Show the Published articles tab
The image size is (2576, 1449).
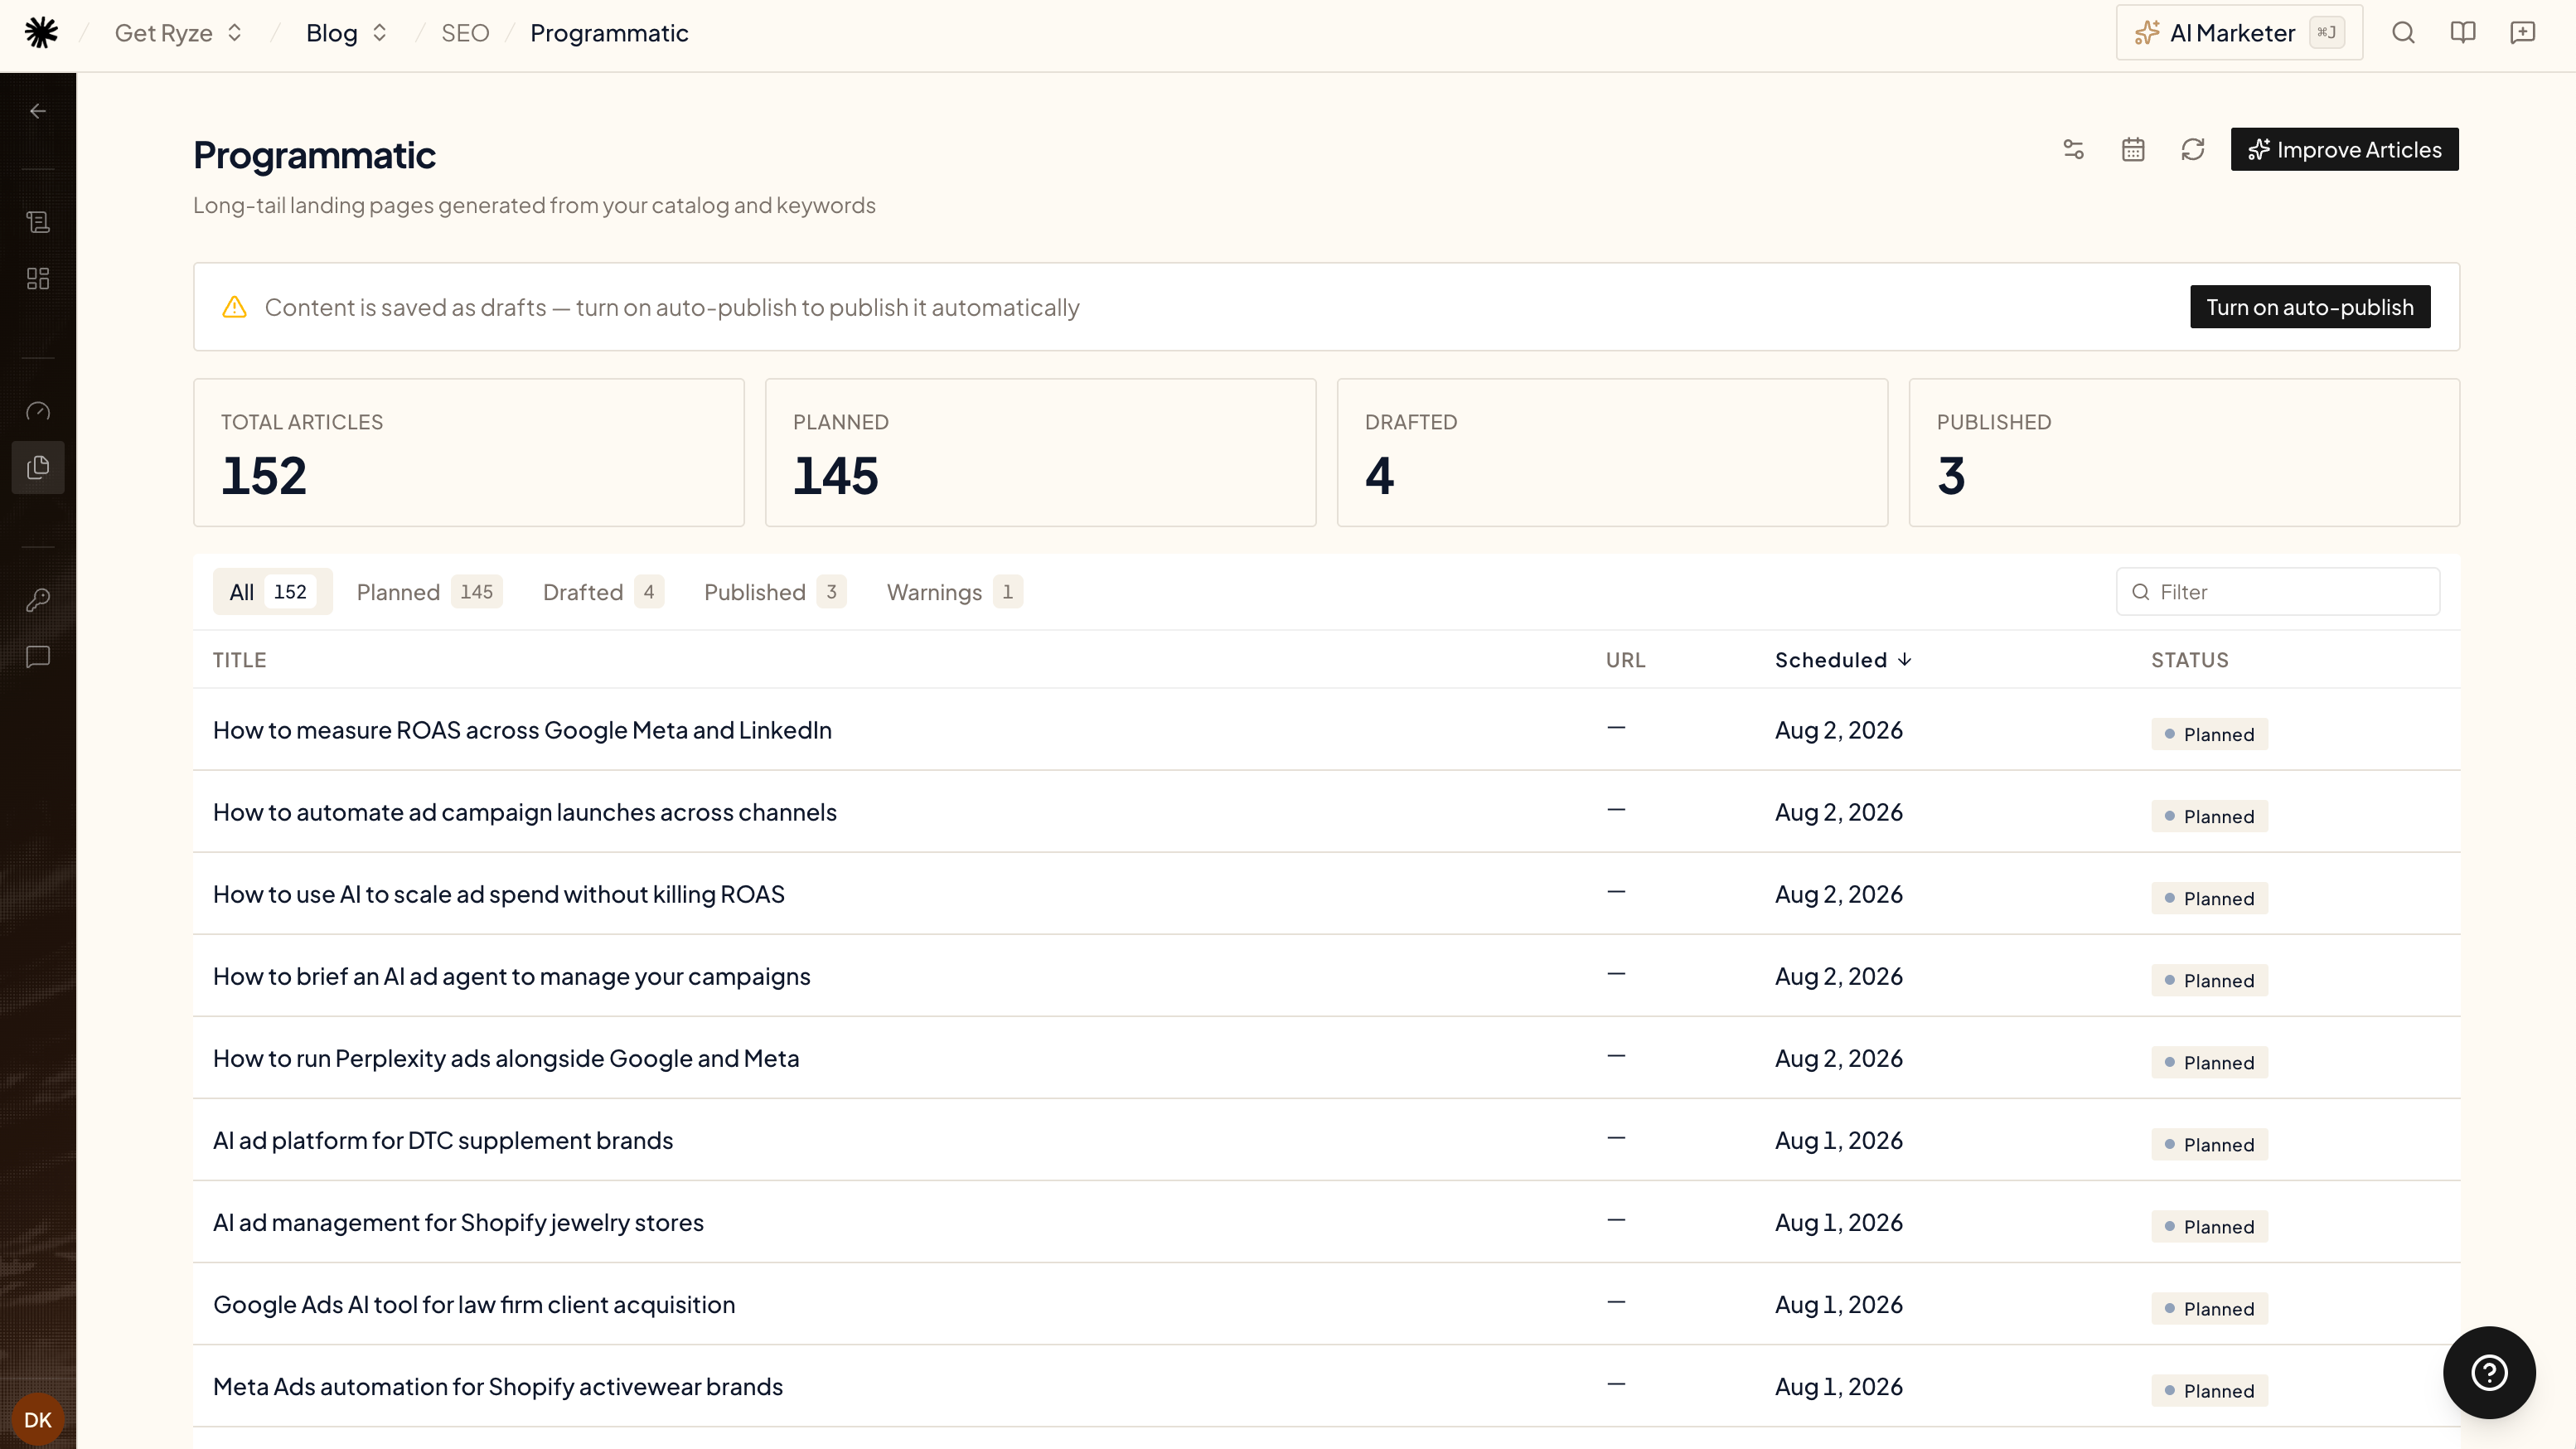coord(774,592)
